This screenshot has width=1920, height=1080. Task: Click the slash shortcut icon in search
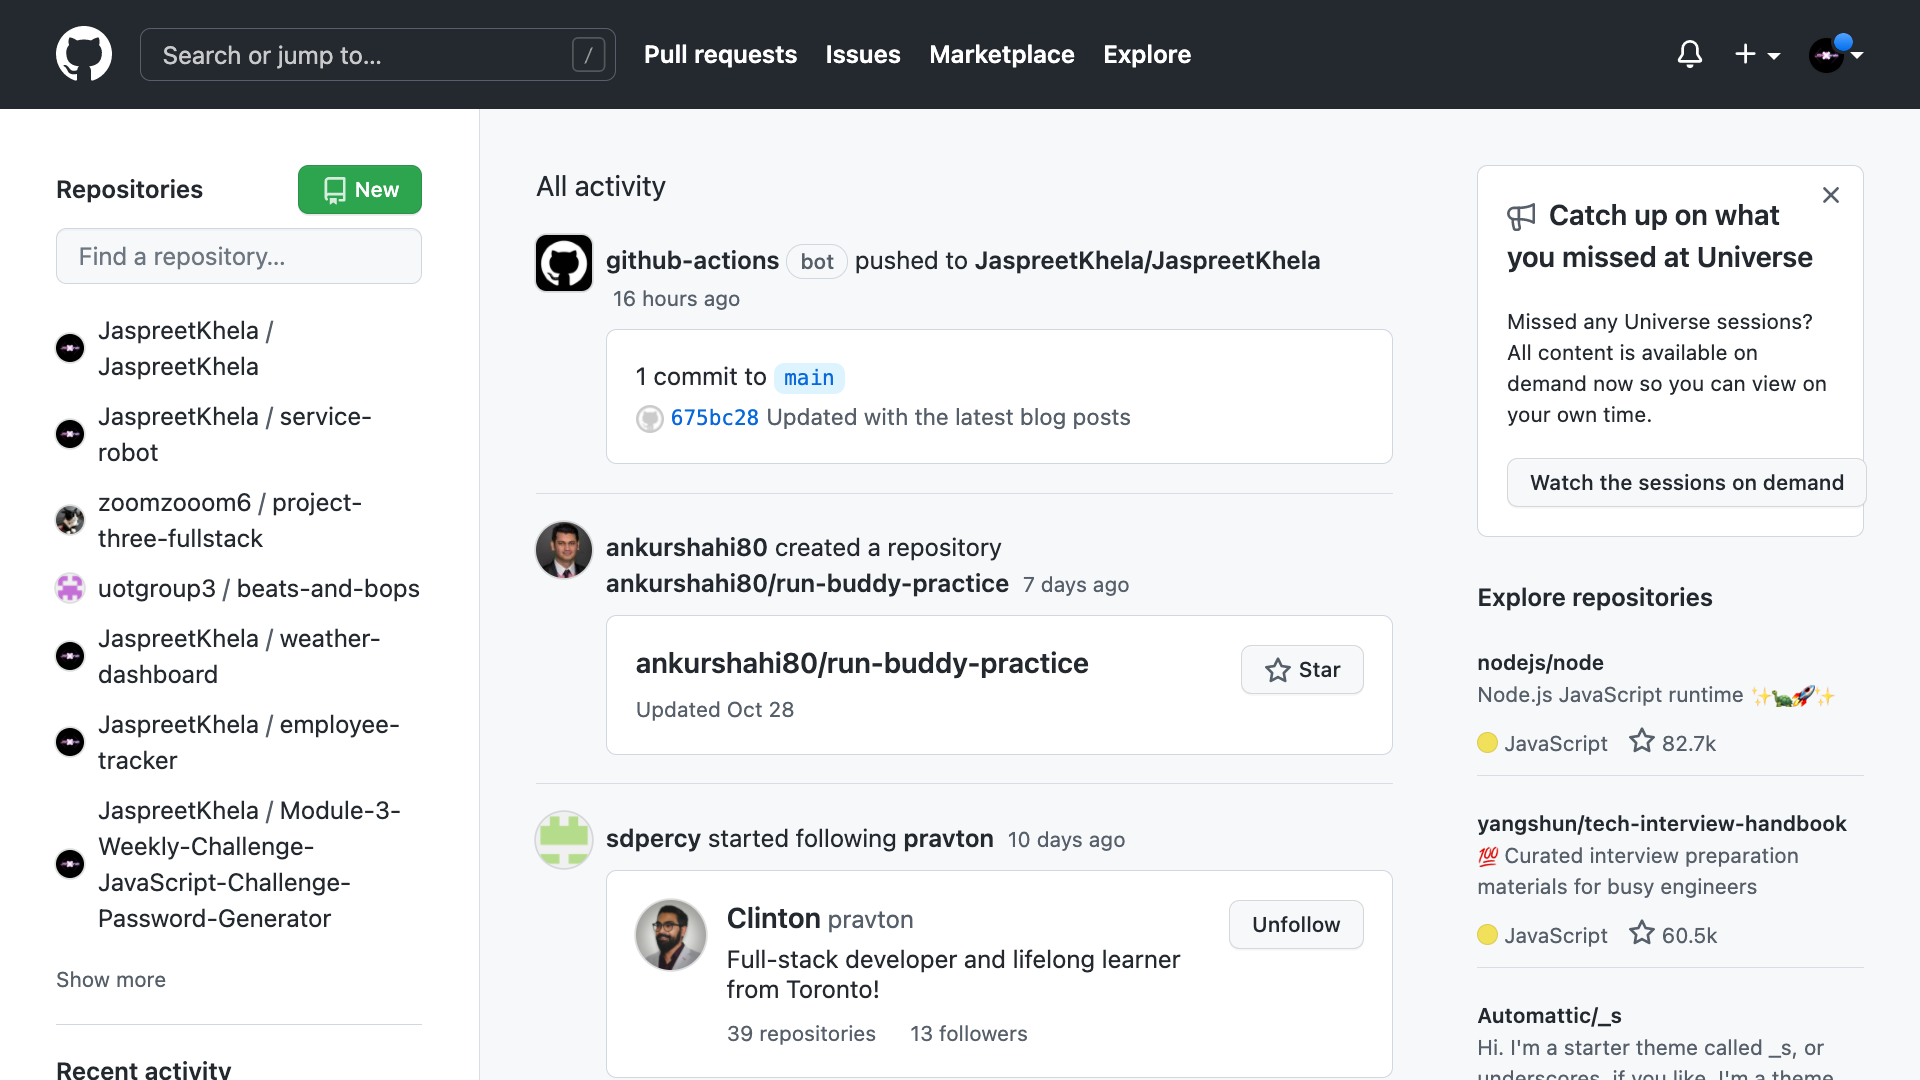588,54
